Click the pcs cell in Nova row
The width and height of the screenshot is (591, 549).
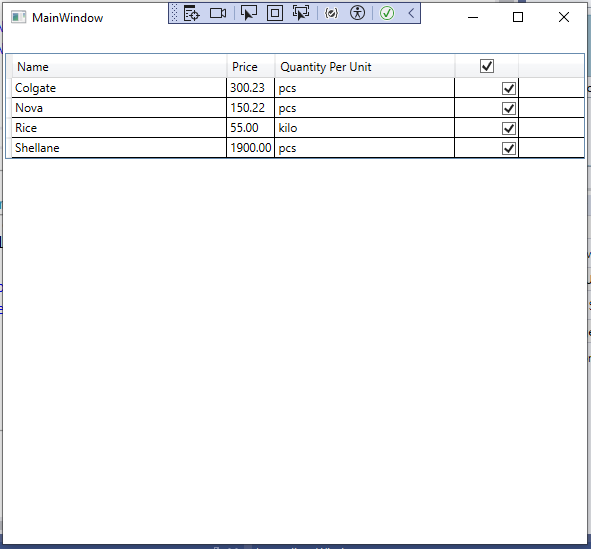365,108
